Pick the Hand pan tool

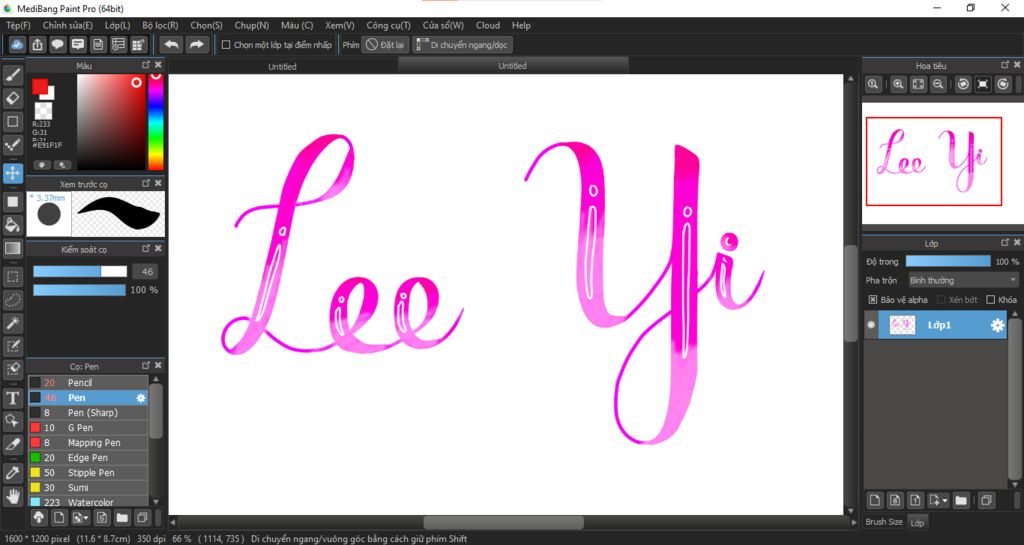pos(12,497)
